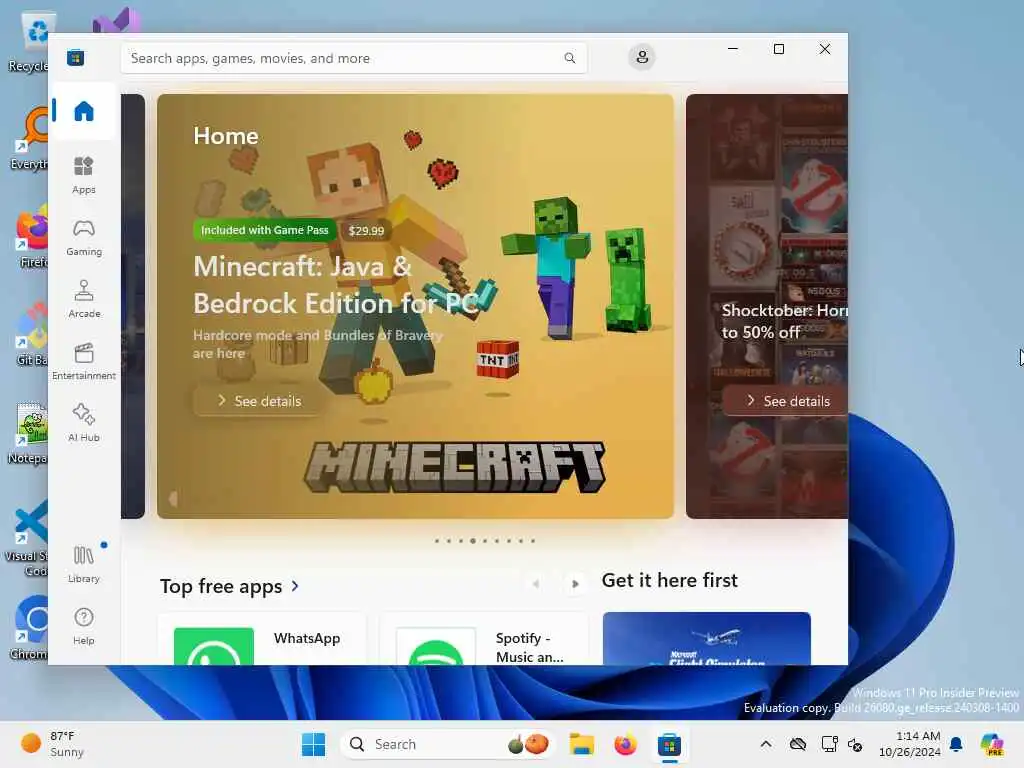1024x768 pixels.
Task: Minimize the Microsoft Store window
Action: pyautogui.click(x=733, y=49)
